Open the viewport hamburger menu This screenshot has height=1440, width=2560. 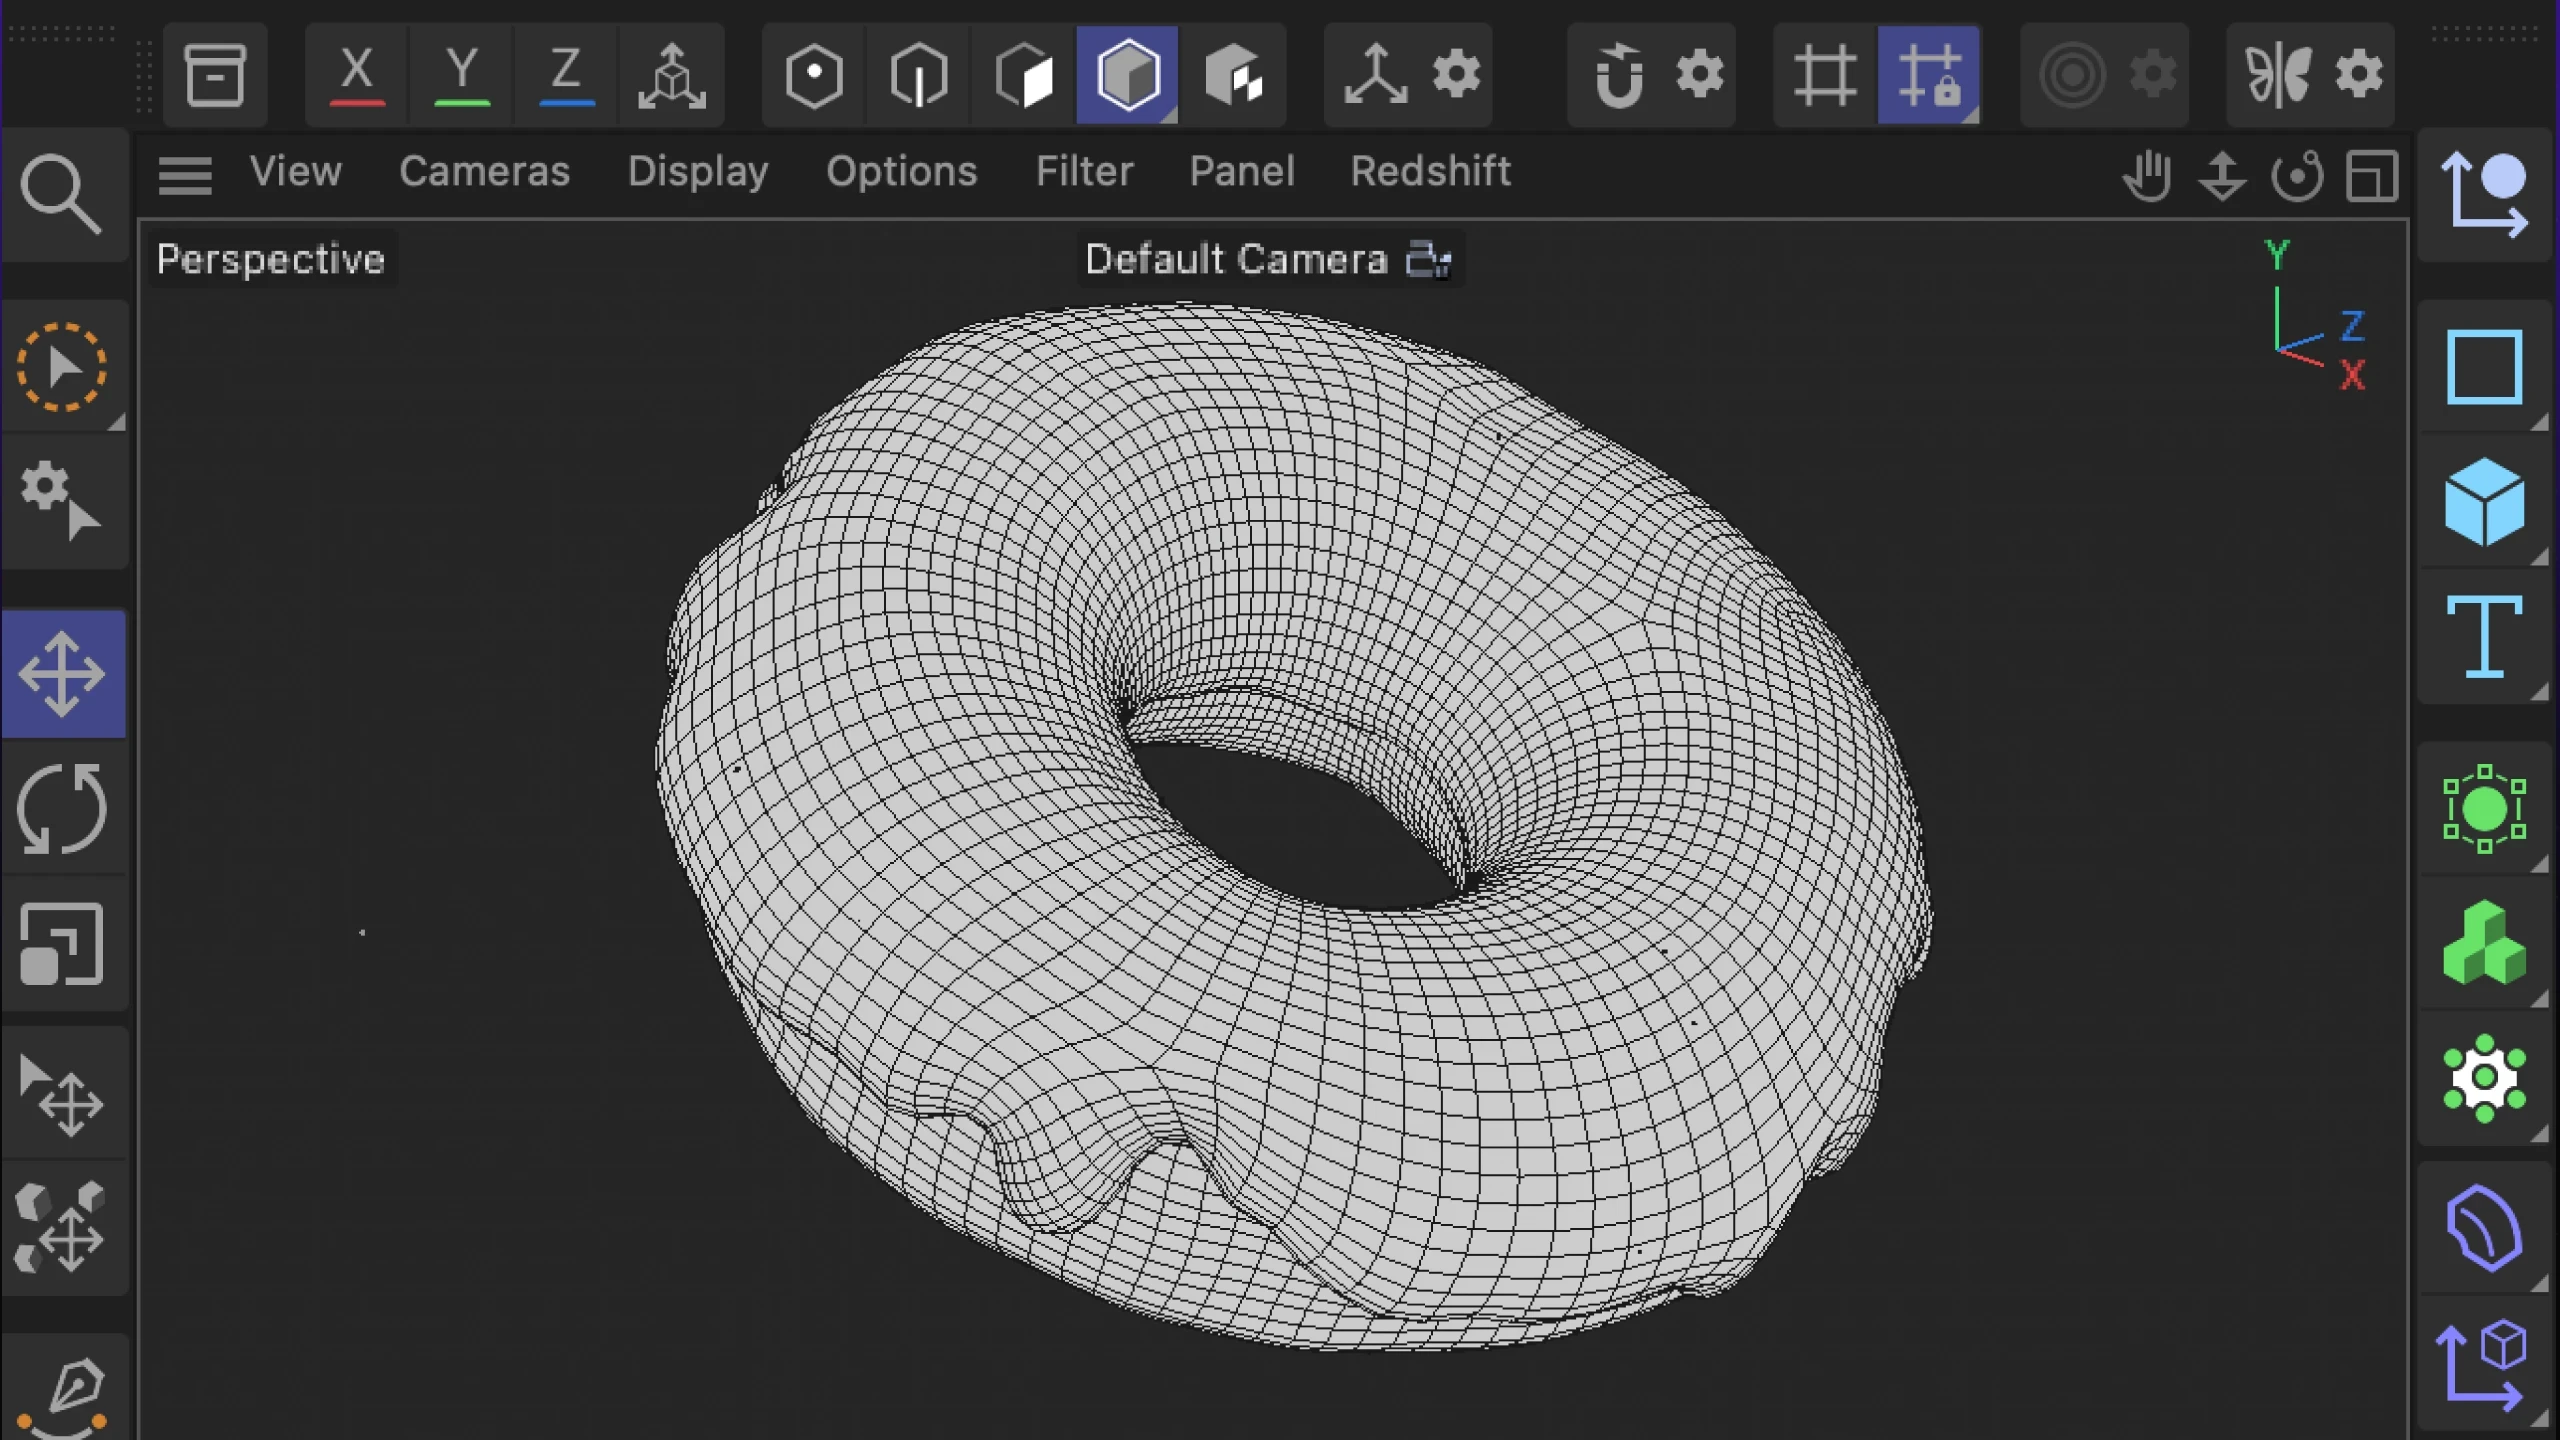(185, 175)
